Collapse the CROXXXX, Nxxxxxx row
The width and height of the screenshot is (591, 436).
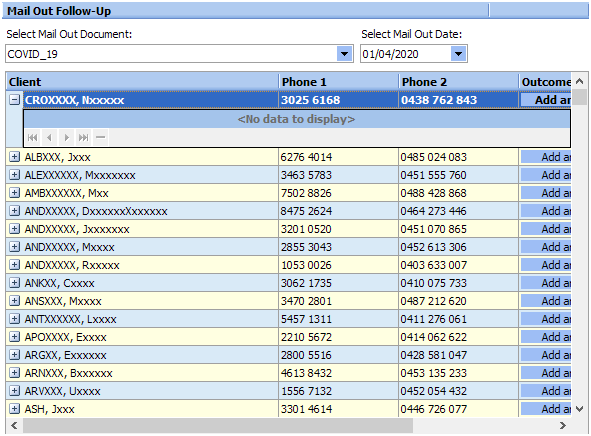(x=14, y=100)
